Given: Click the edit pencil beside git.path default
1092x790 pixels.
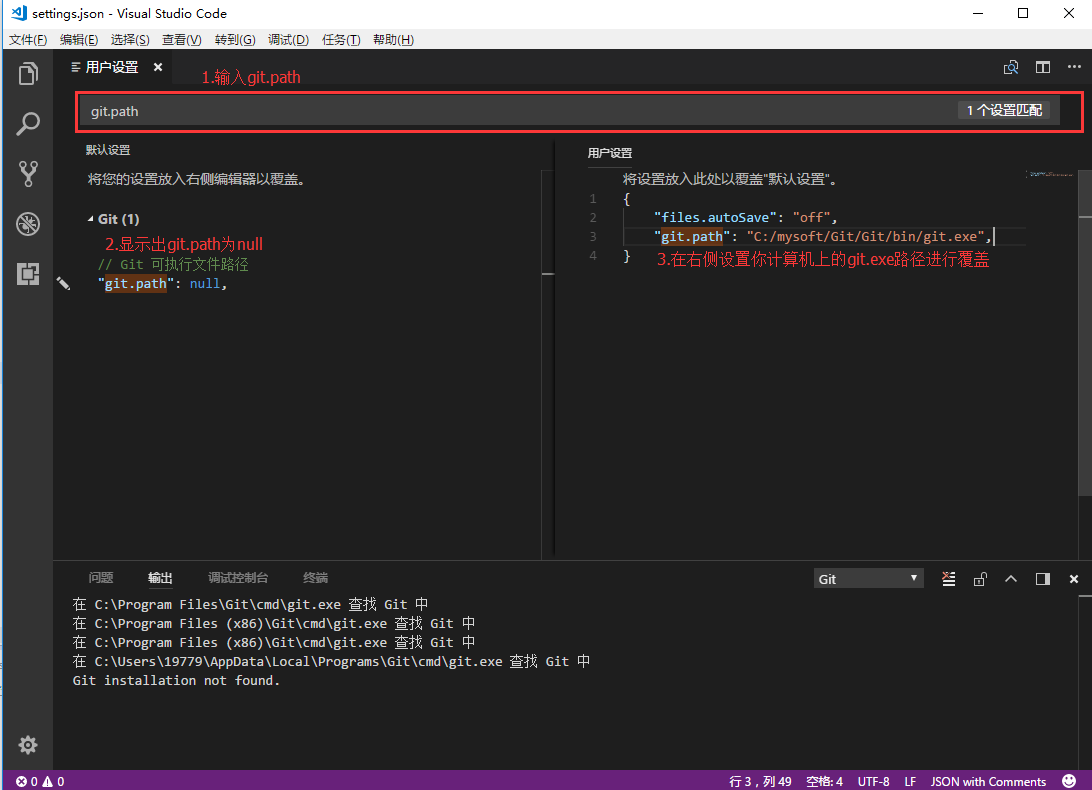Looking at the screenshot, I should tap(63, 283).
